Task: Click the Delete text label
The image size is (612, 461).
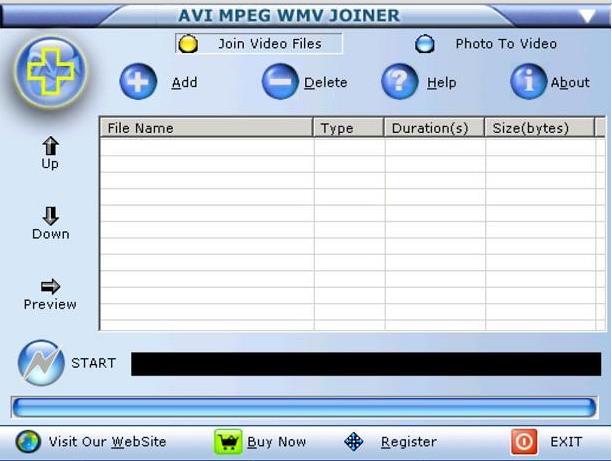Action: click(326, 82)
